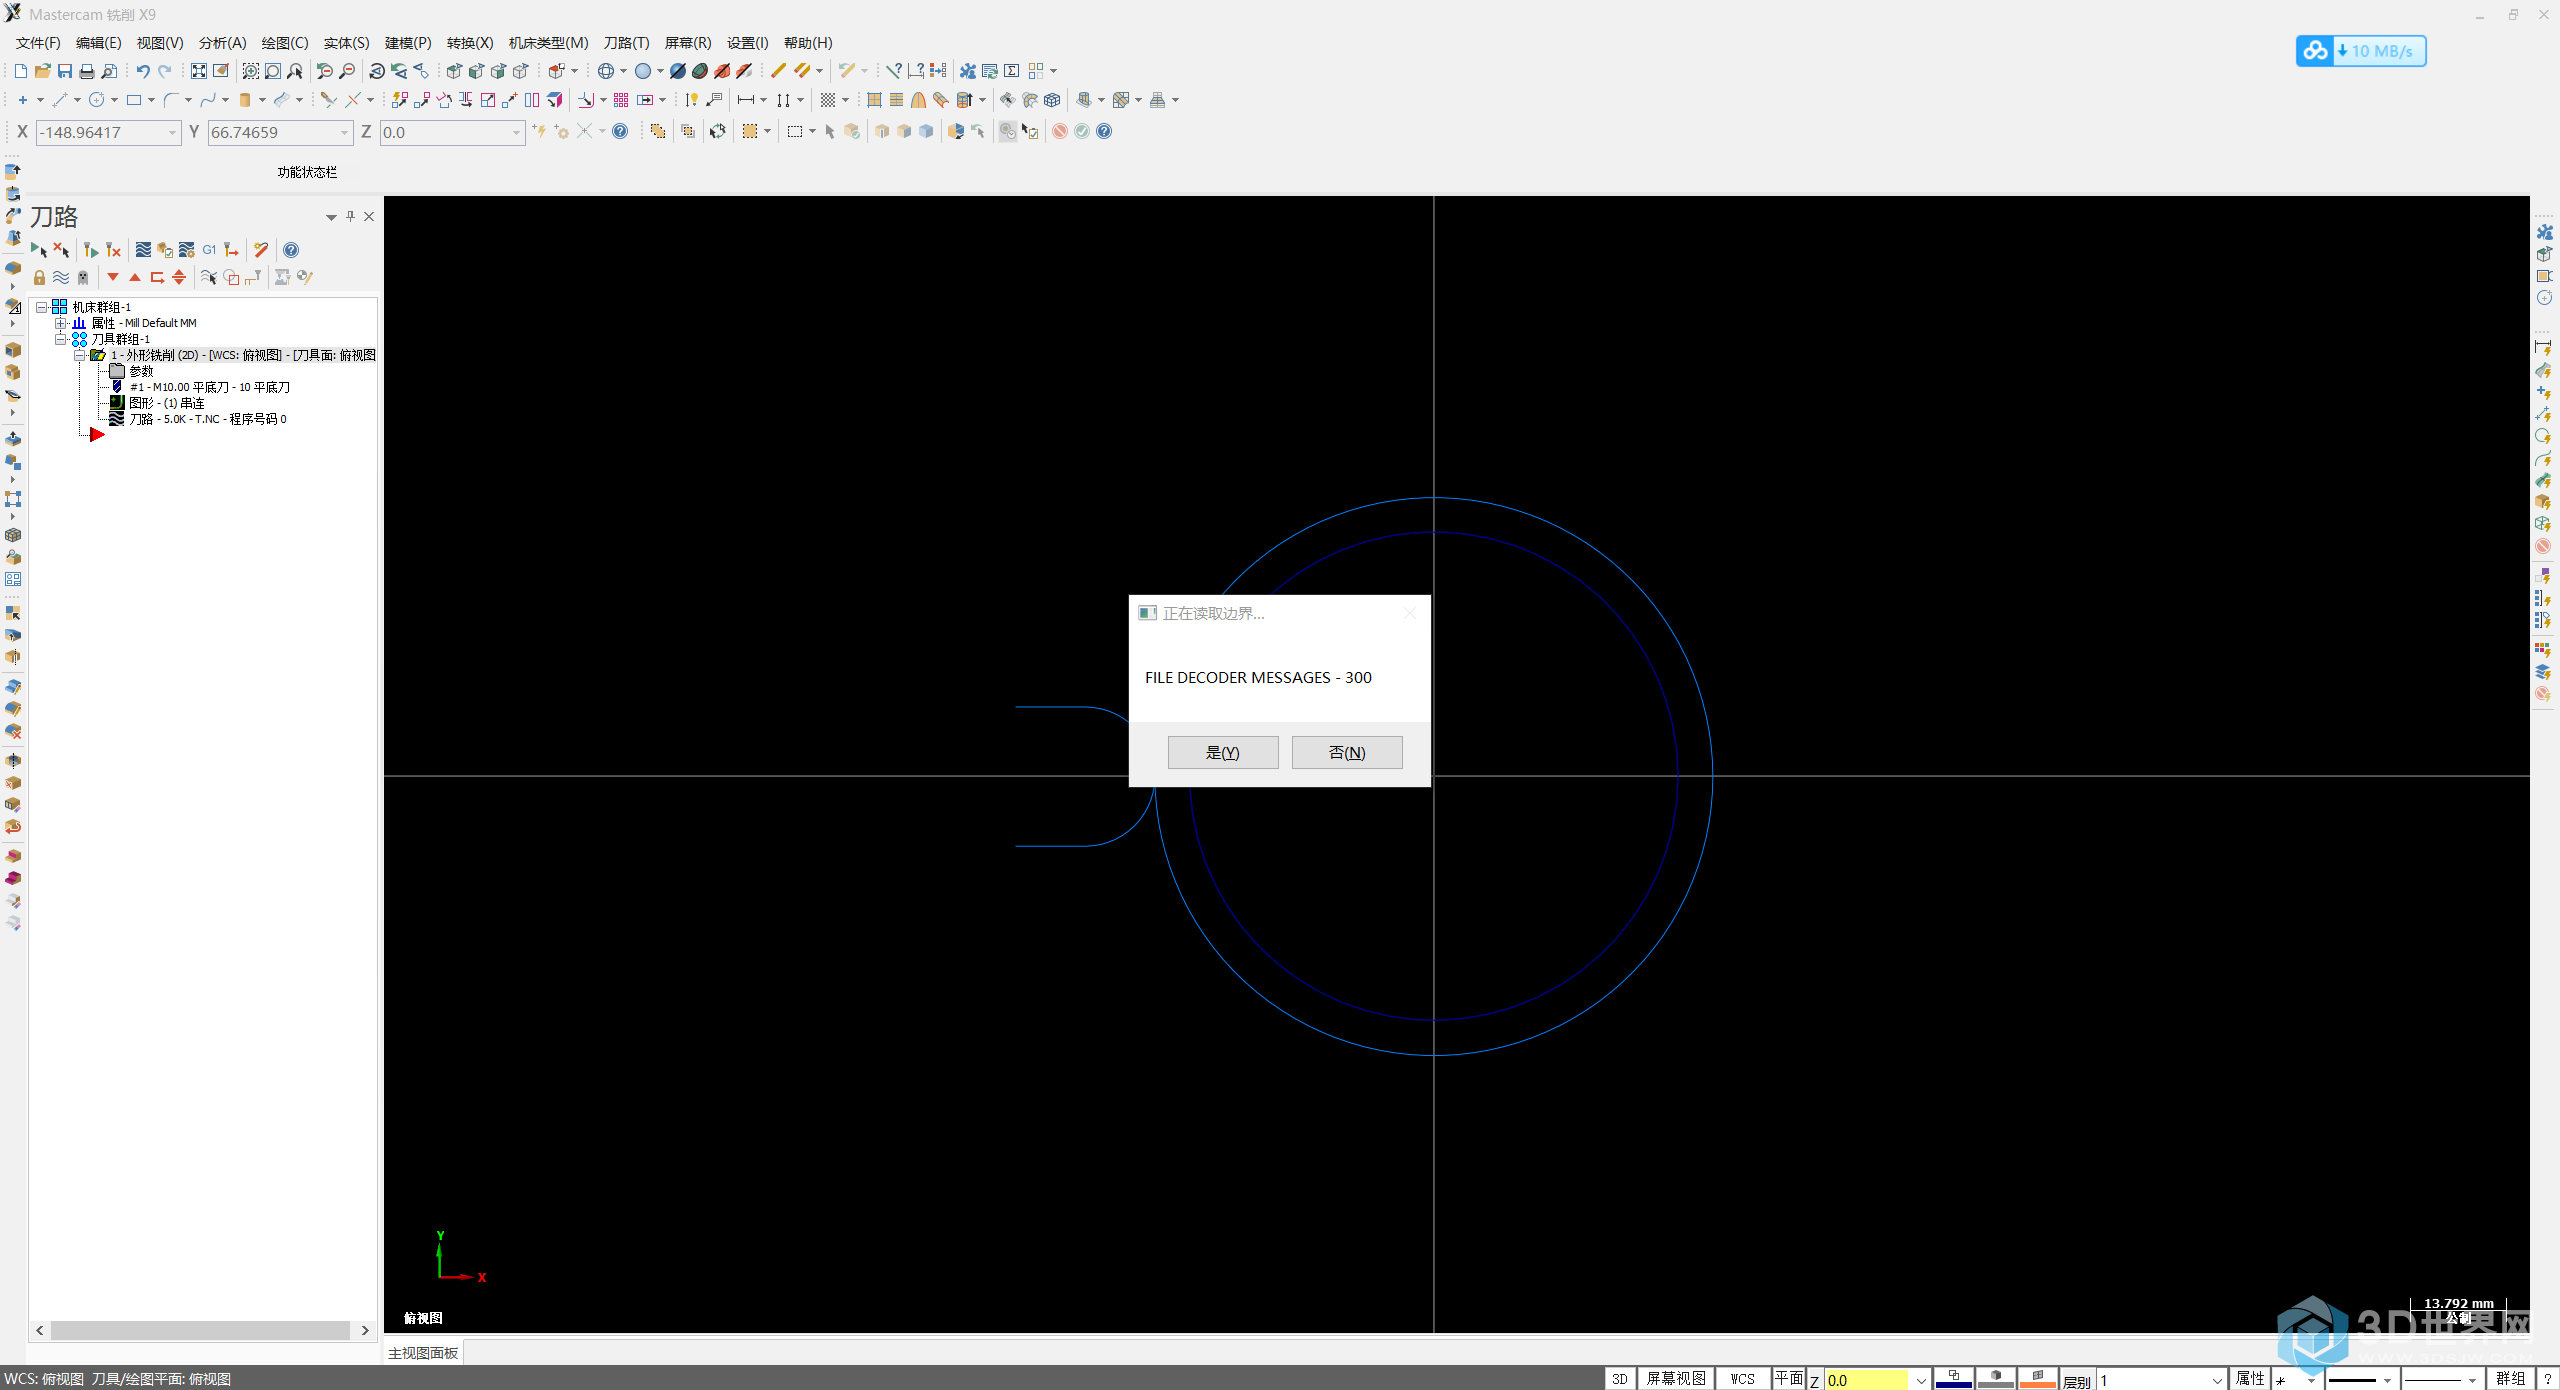Open the X coordinate dropdown
The height and width of the screenshot is (1390, 2560).
click(x=172, y=133)
